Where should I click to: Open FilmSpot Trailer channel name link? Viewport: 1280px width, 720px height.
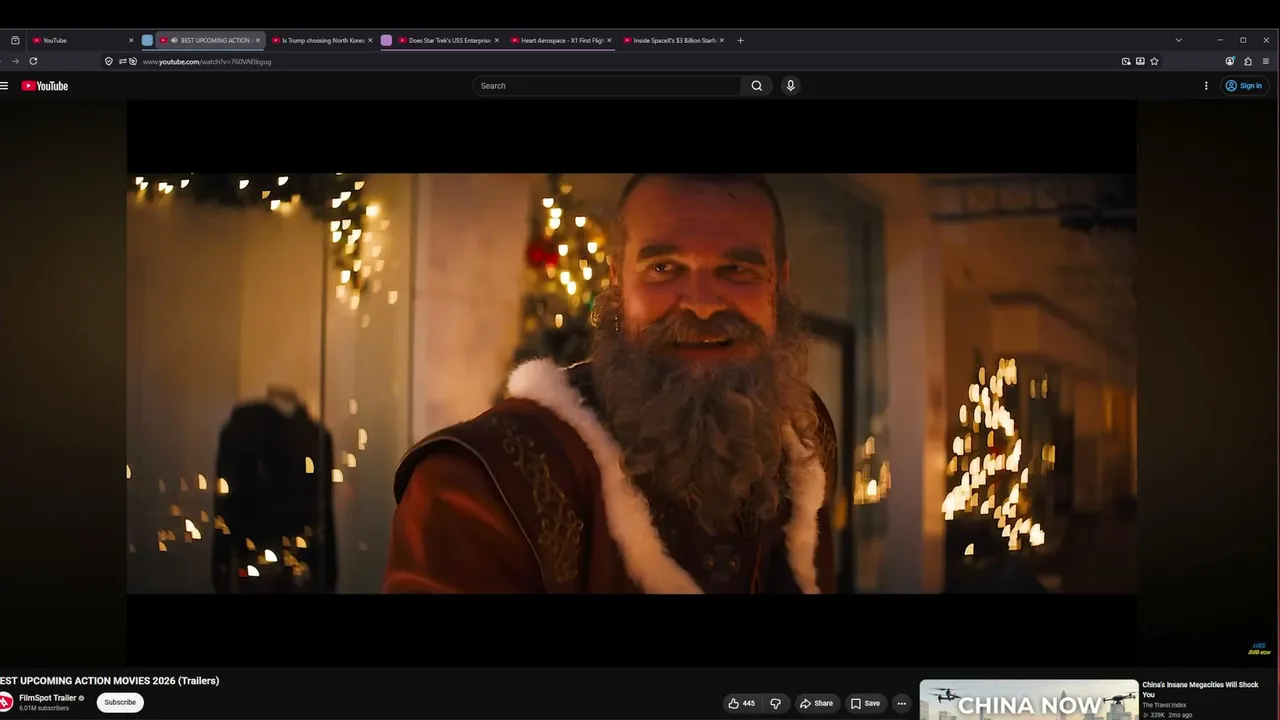48,698
